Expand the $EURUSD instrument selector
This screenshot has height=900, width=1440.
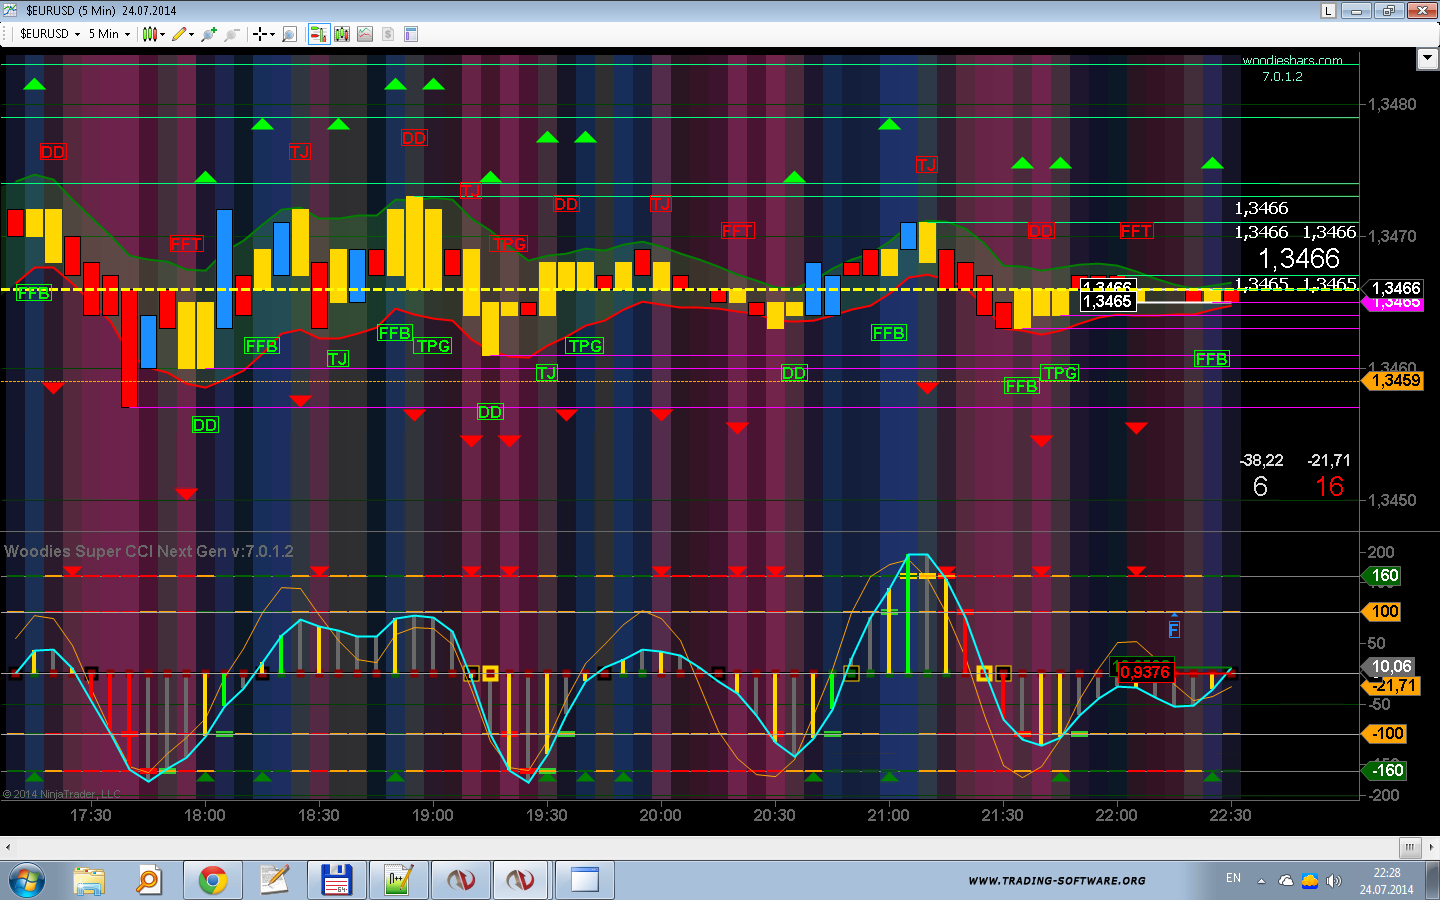(49, 34)
